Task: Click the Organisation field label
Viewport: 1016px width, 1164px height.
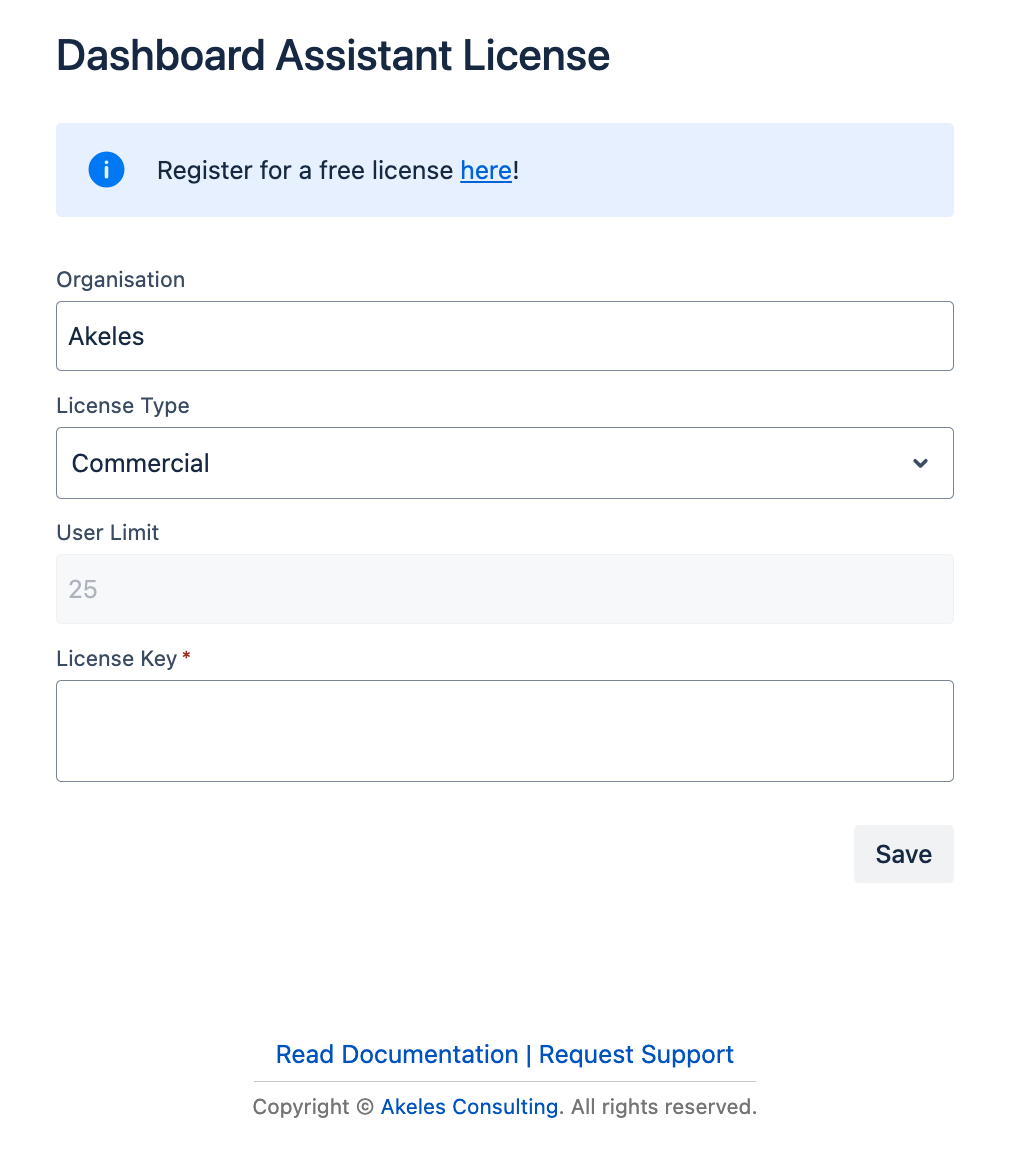Action: click(120, 280)
